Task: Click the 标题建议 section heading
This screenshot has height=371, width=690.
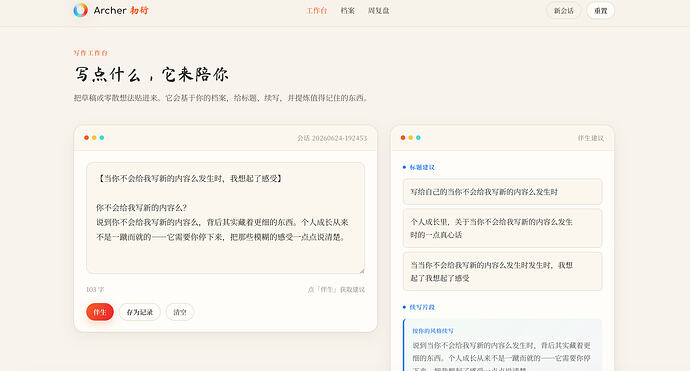Action: pyautogui.click(x=422, y=167)
